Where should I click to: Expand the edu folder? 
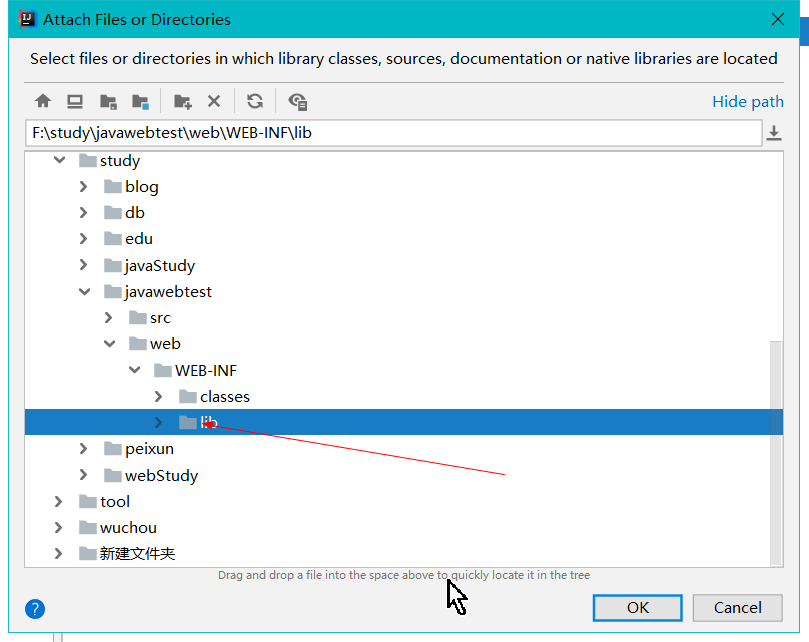[84, 238]
